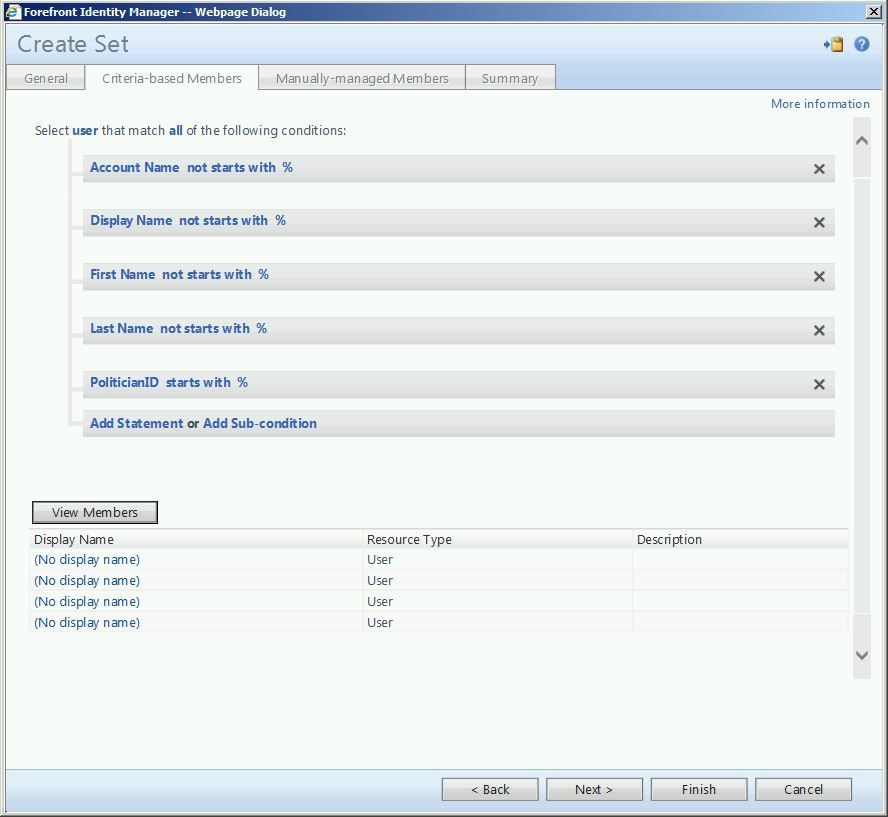
Task: Edit the PoliticianID % value
Action: [242, 383]
